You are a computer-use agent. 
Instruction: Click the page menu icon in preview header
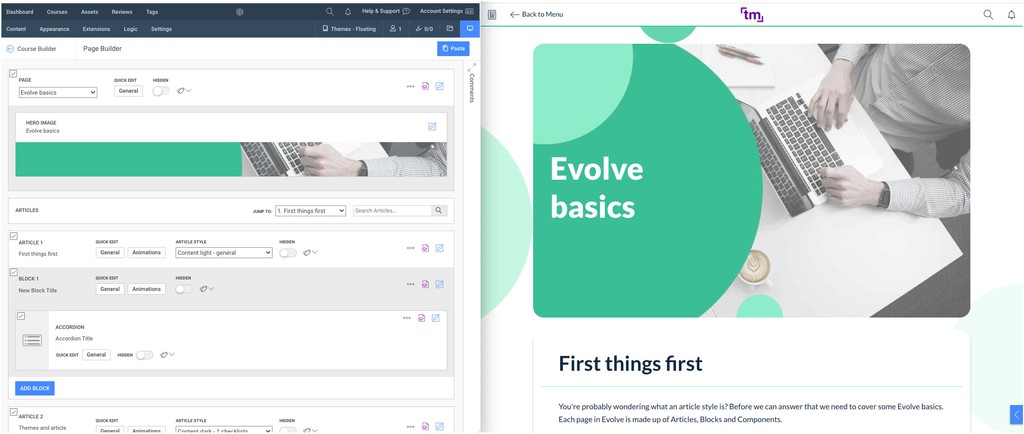click(492, 14)
